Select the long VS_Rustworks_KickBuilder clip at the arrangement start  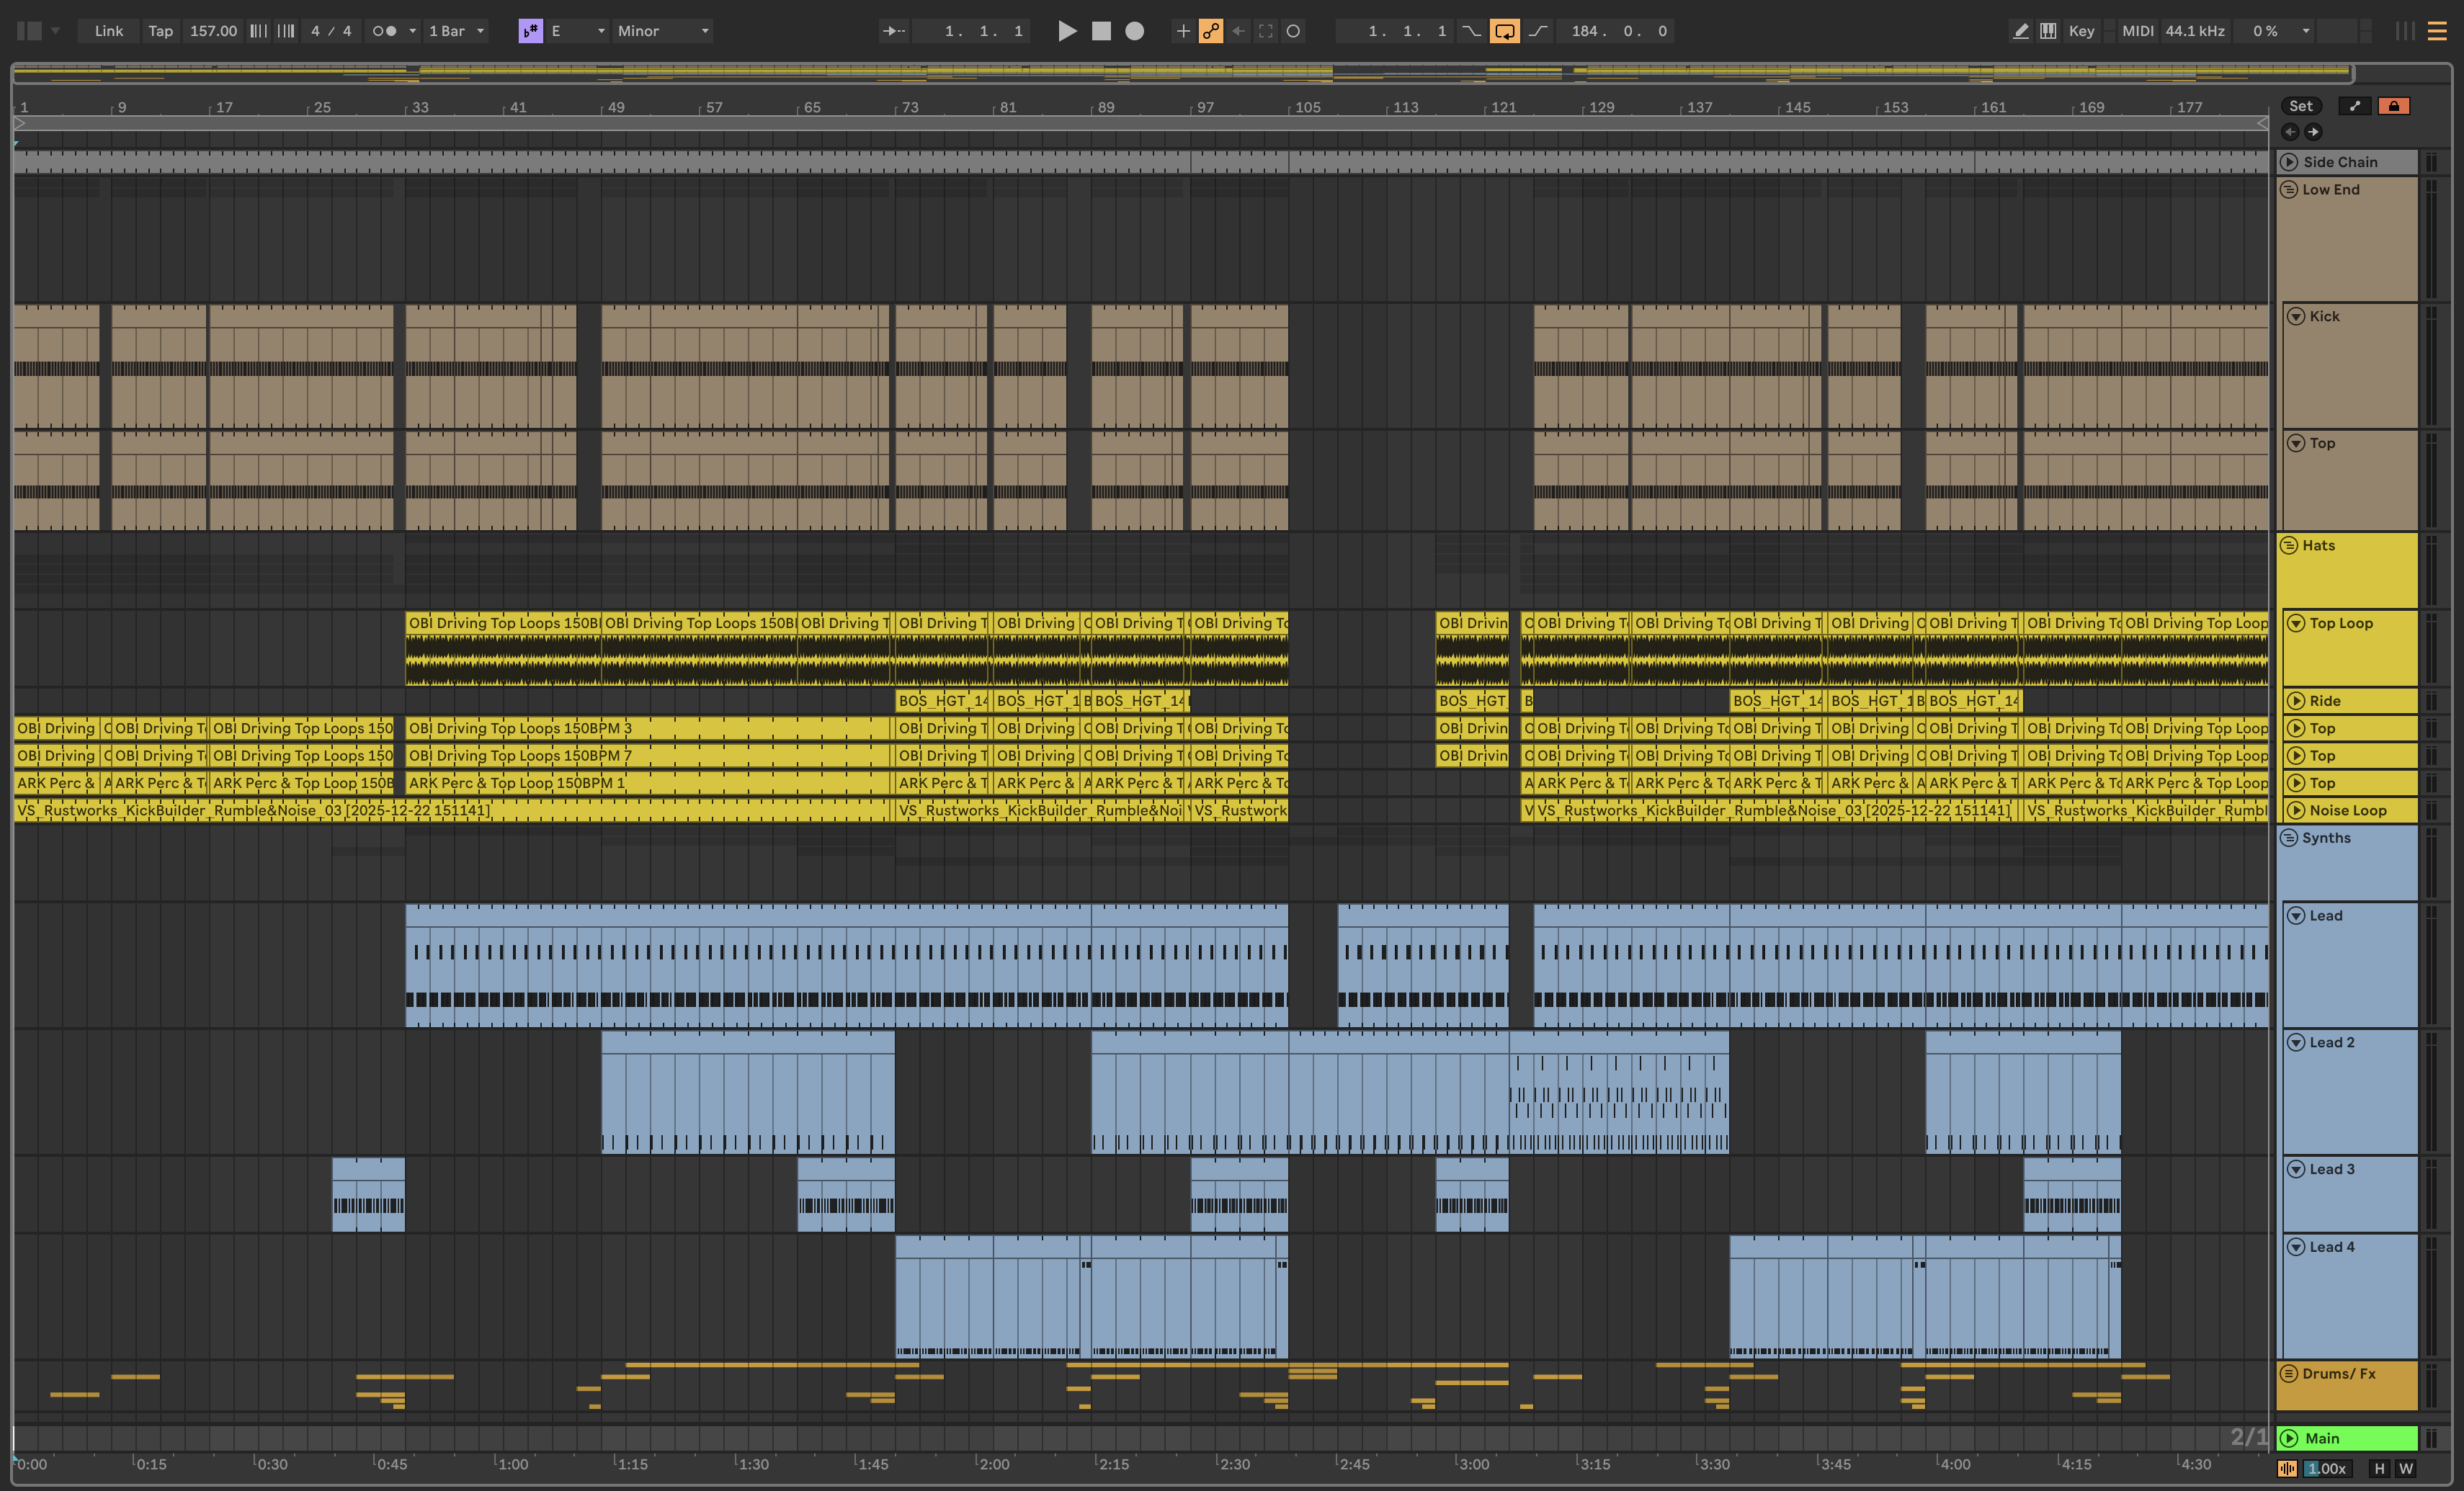pyautogui.click(x=452, y=810)
